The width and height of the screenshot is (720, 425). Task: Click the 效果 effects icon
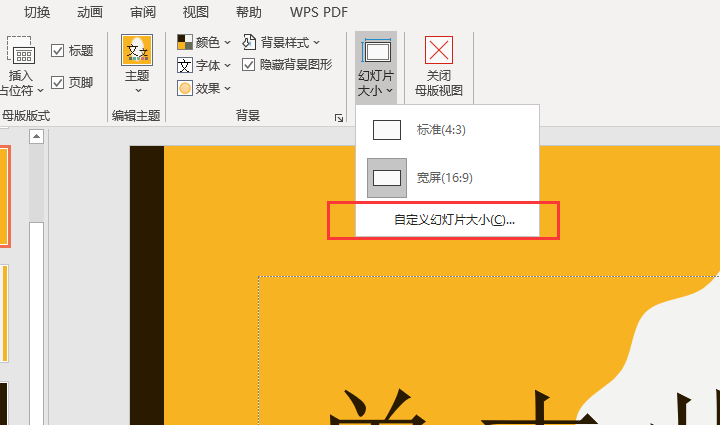click(x=185, y=88)
